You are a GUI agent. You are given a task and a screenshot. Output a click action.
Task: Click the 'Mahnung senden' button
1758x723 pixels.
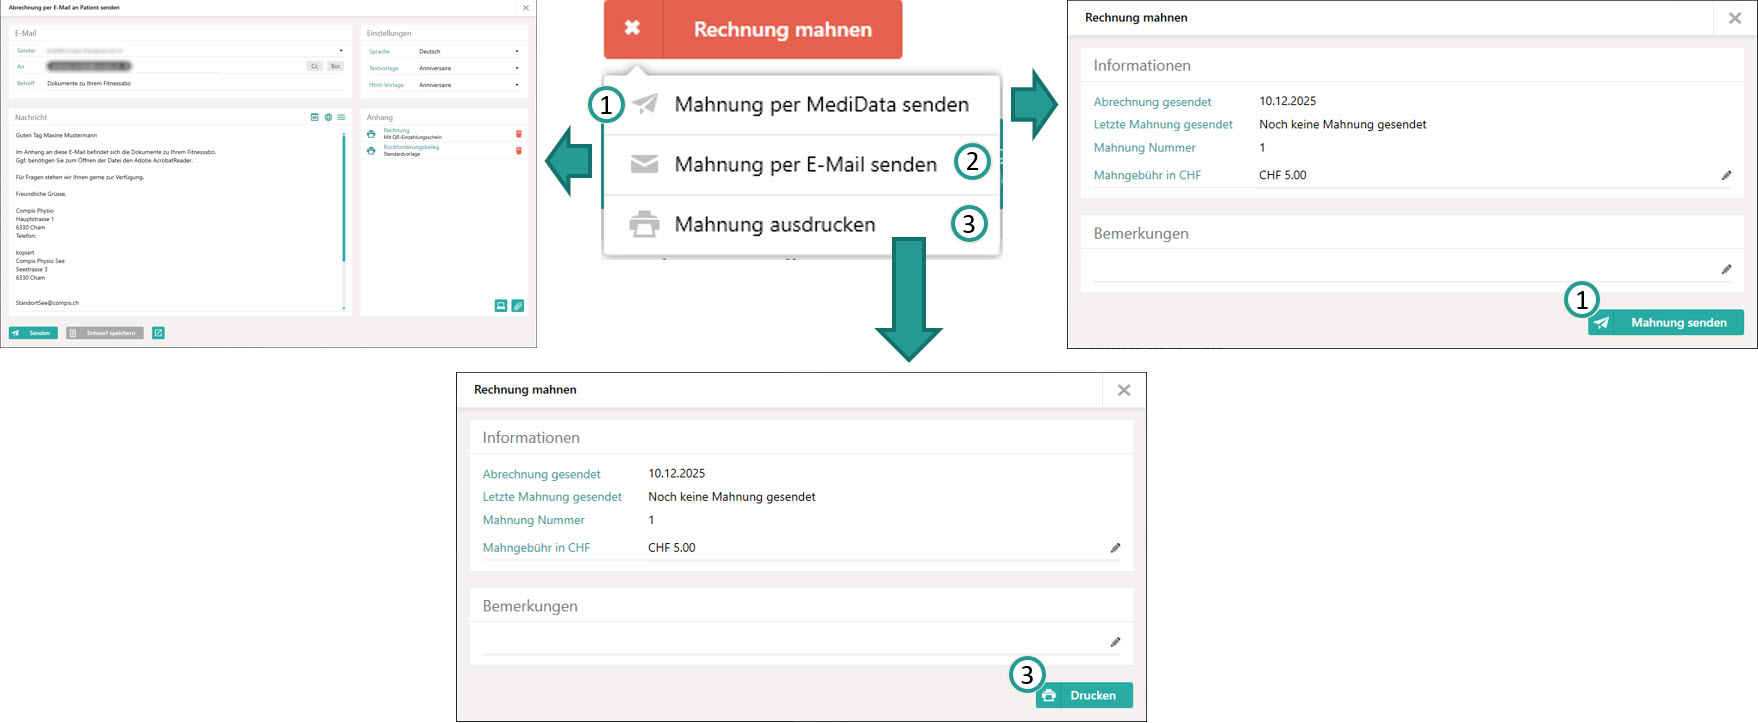click(x=1666, y=323)
